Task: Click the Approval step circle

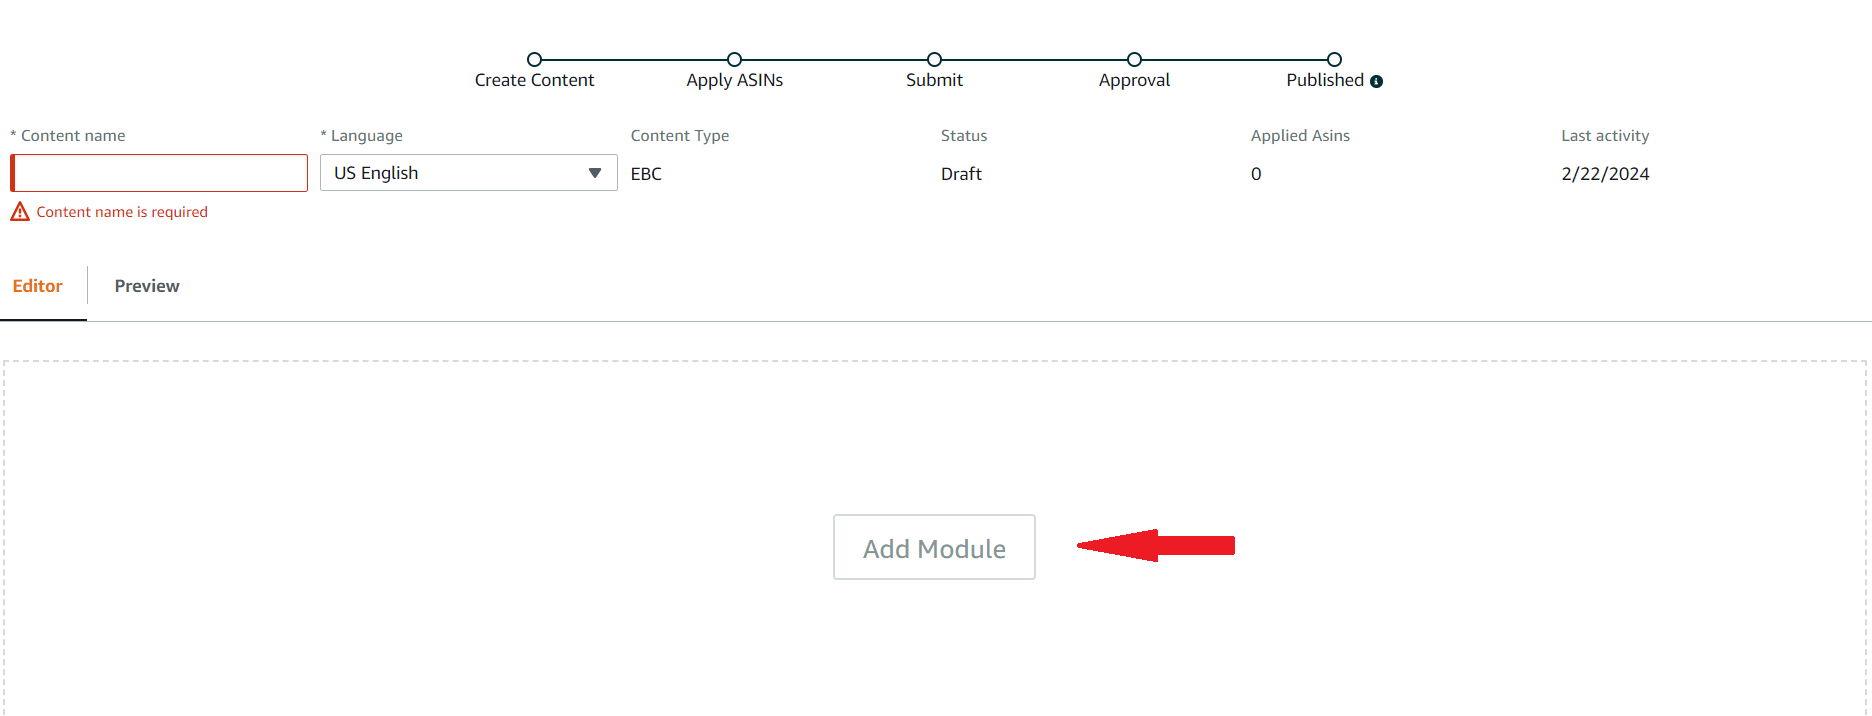Action: tap(1134, 60)
